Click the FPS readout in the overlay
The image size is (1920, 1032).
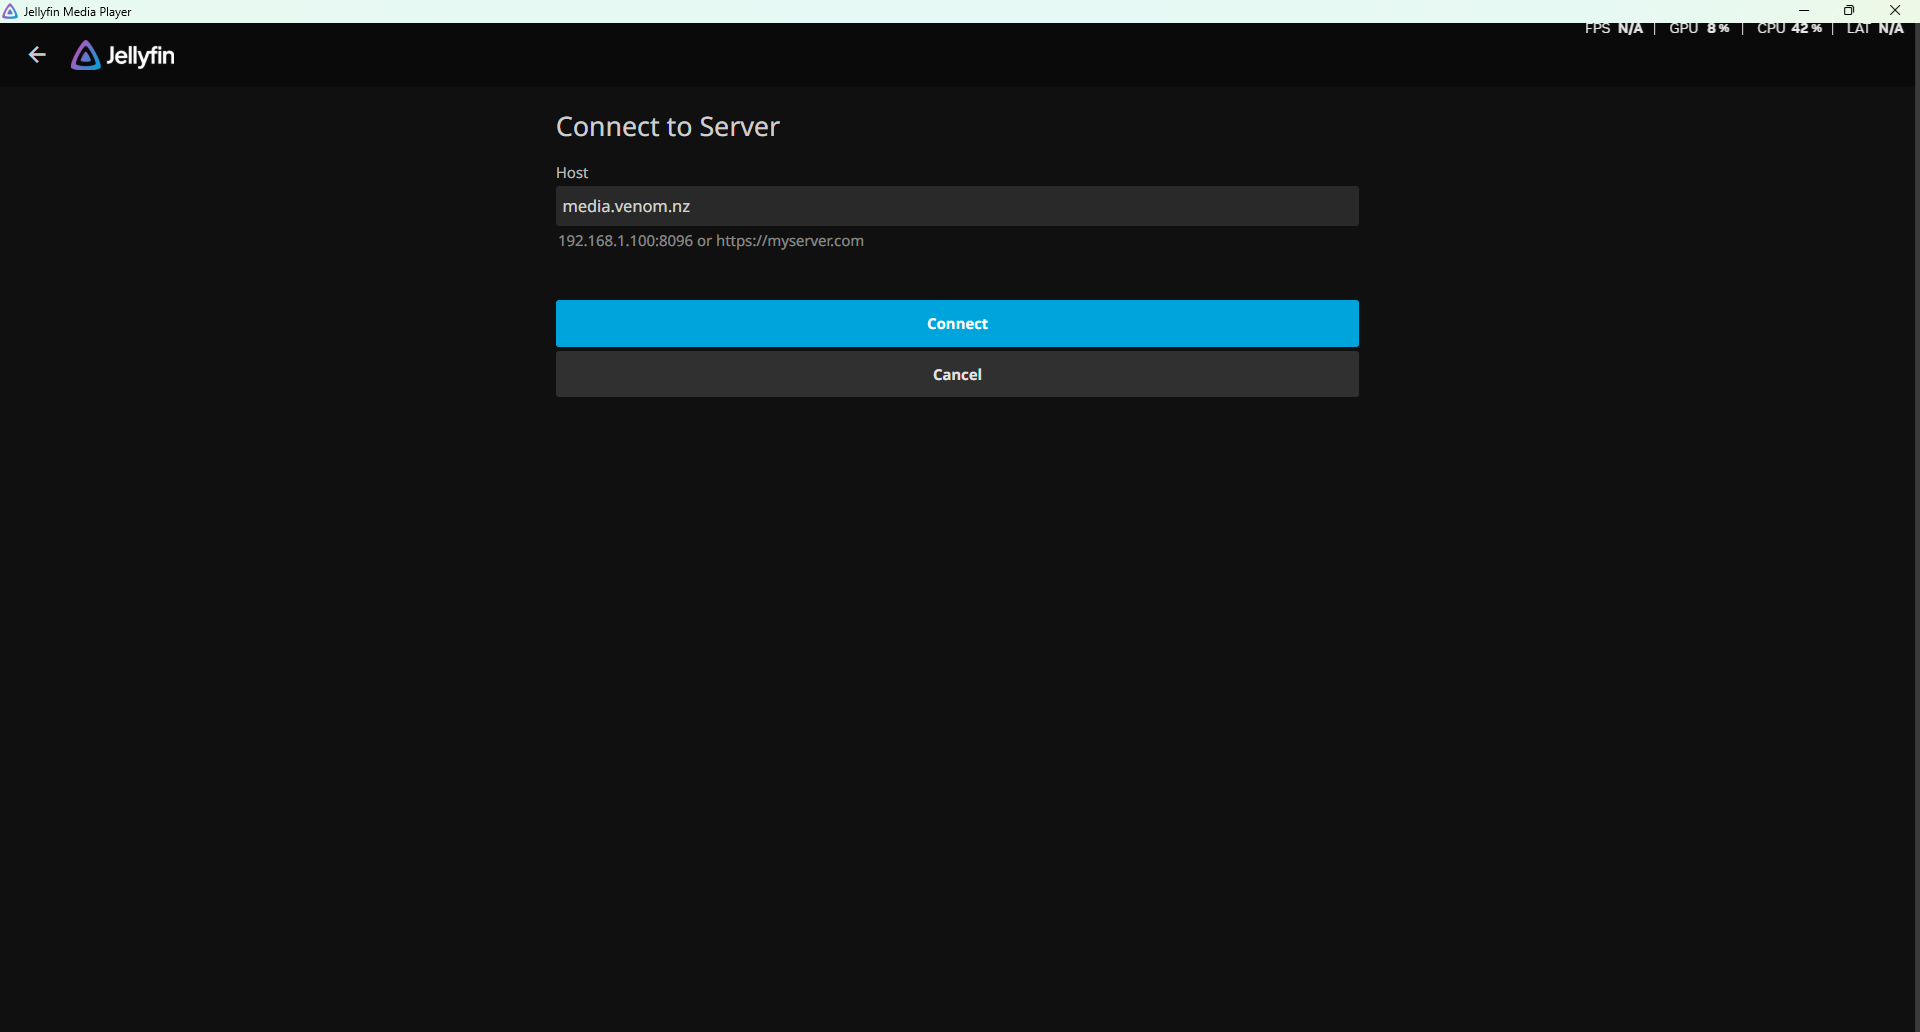pos(1613,28)
